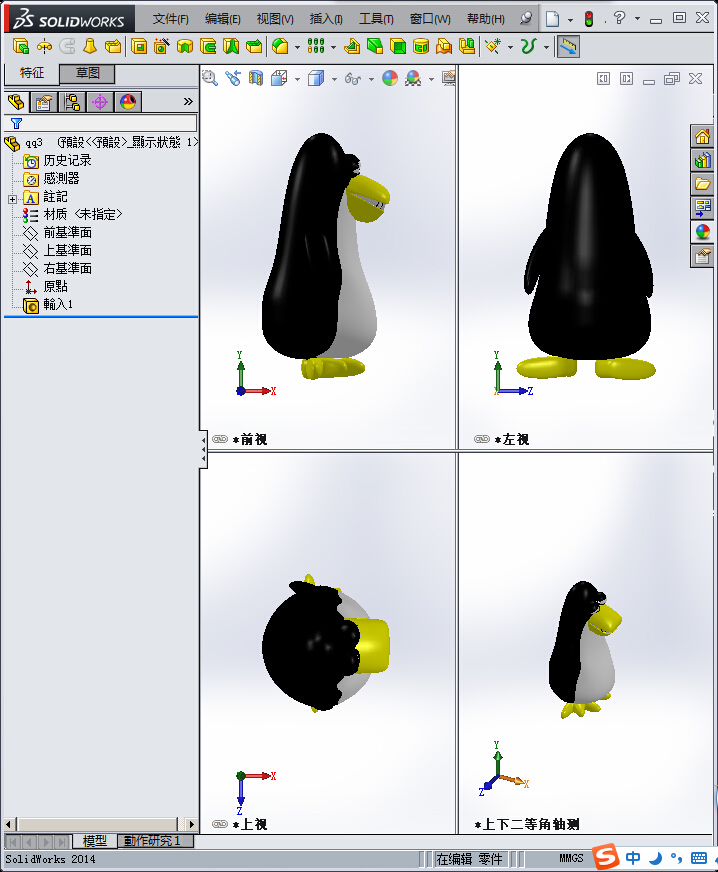Image resolution: width=718 pixels, height=872 pixels.
Task: Expand the 註記 annotations tree node
Action: (x=12, y=199)
